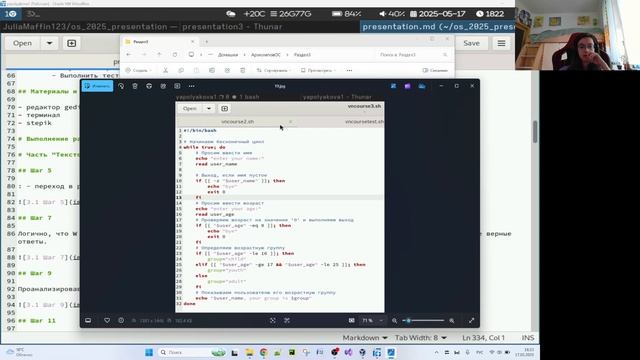Click the cut scissors icon in file explorer
Image resolution: width=640 pixels, height=360 pixels.
[x=165, y=70]
